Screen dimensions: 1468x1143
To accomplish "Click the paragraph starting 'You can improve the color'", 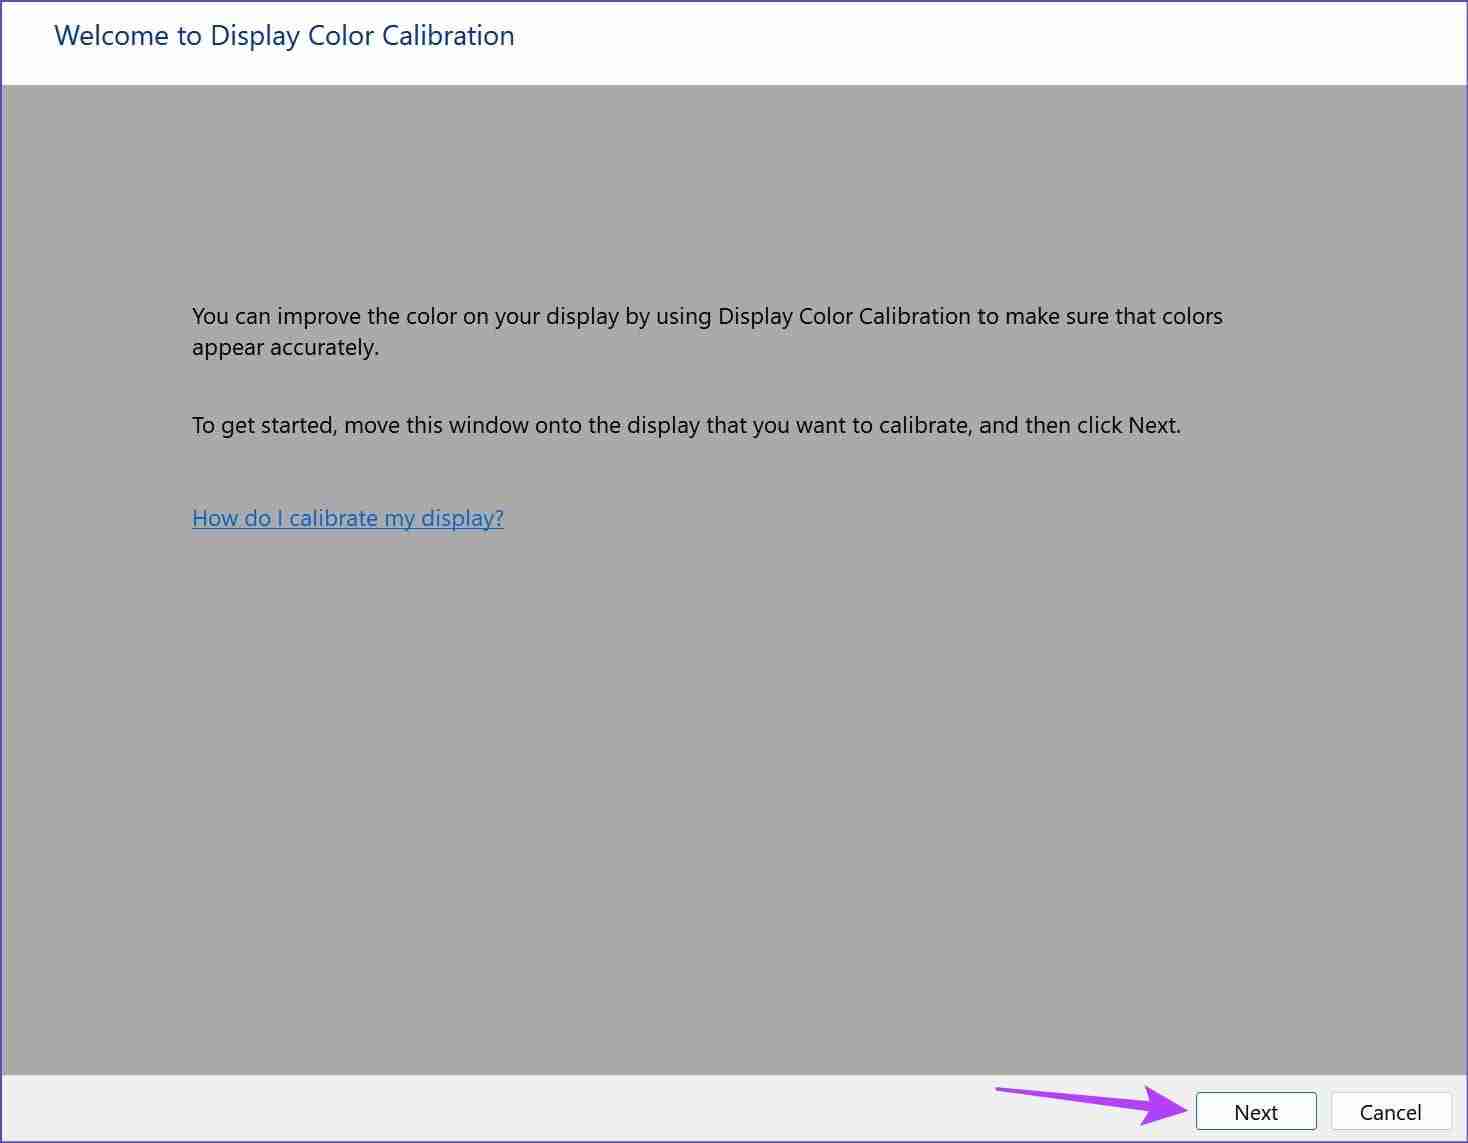I will 707,332.
